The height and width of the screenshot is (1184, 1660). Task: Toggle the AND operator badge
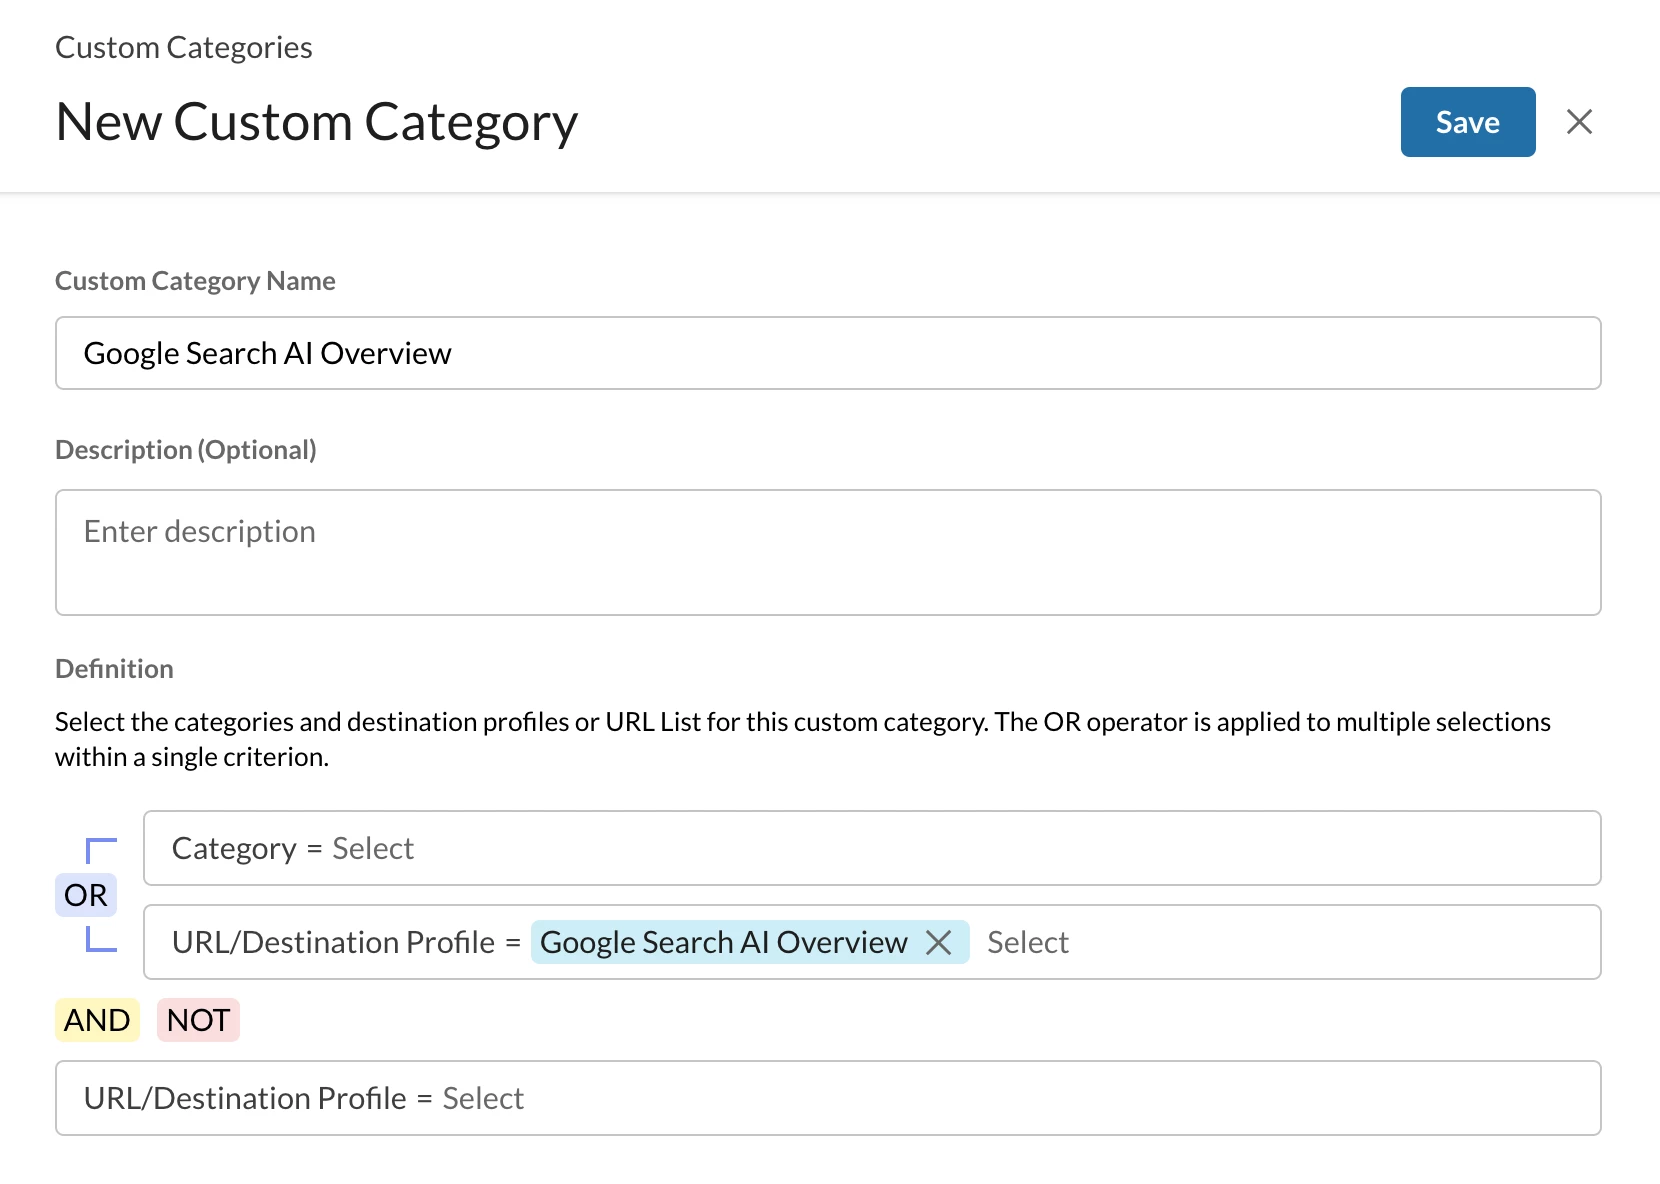click(97, 1020)
